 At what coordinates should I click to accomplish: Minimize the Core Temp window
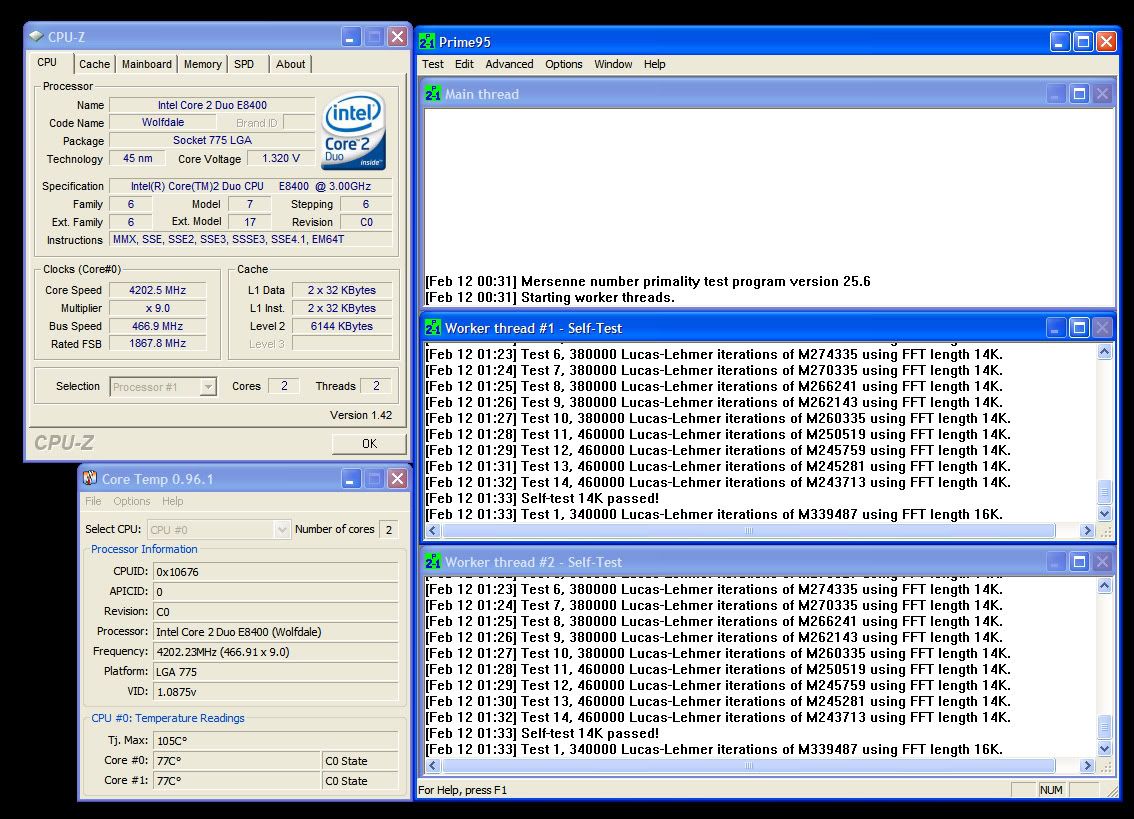click(x=351, y=478)
